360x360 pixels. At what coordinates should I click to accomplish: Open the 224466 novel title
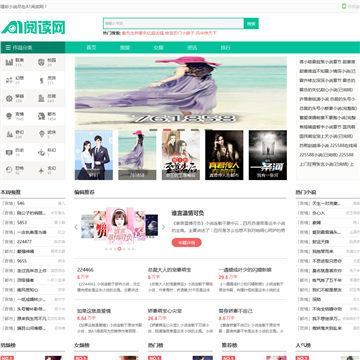(85, 270)
